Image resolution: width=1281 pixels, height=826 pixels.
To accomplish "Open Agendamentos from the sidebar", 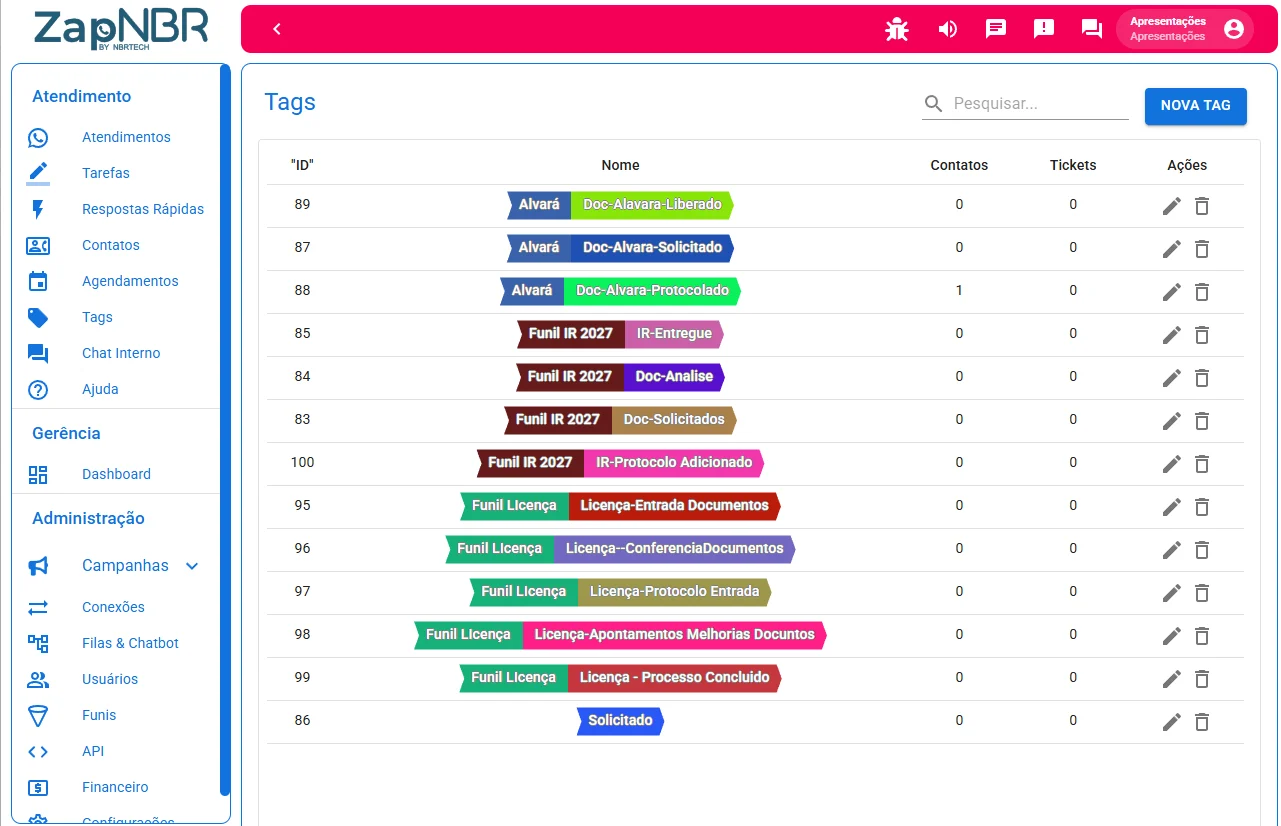I will click(130, 281).
